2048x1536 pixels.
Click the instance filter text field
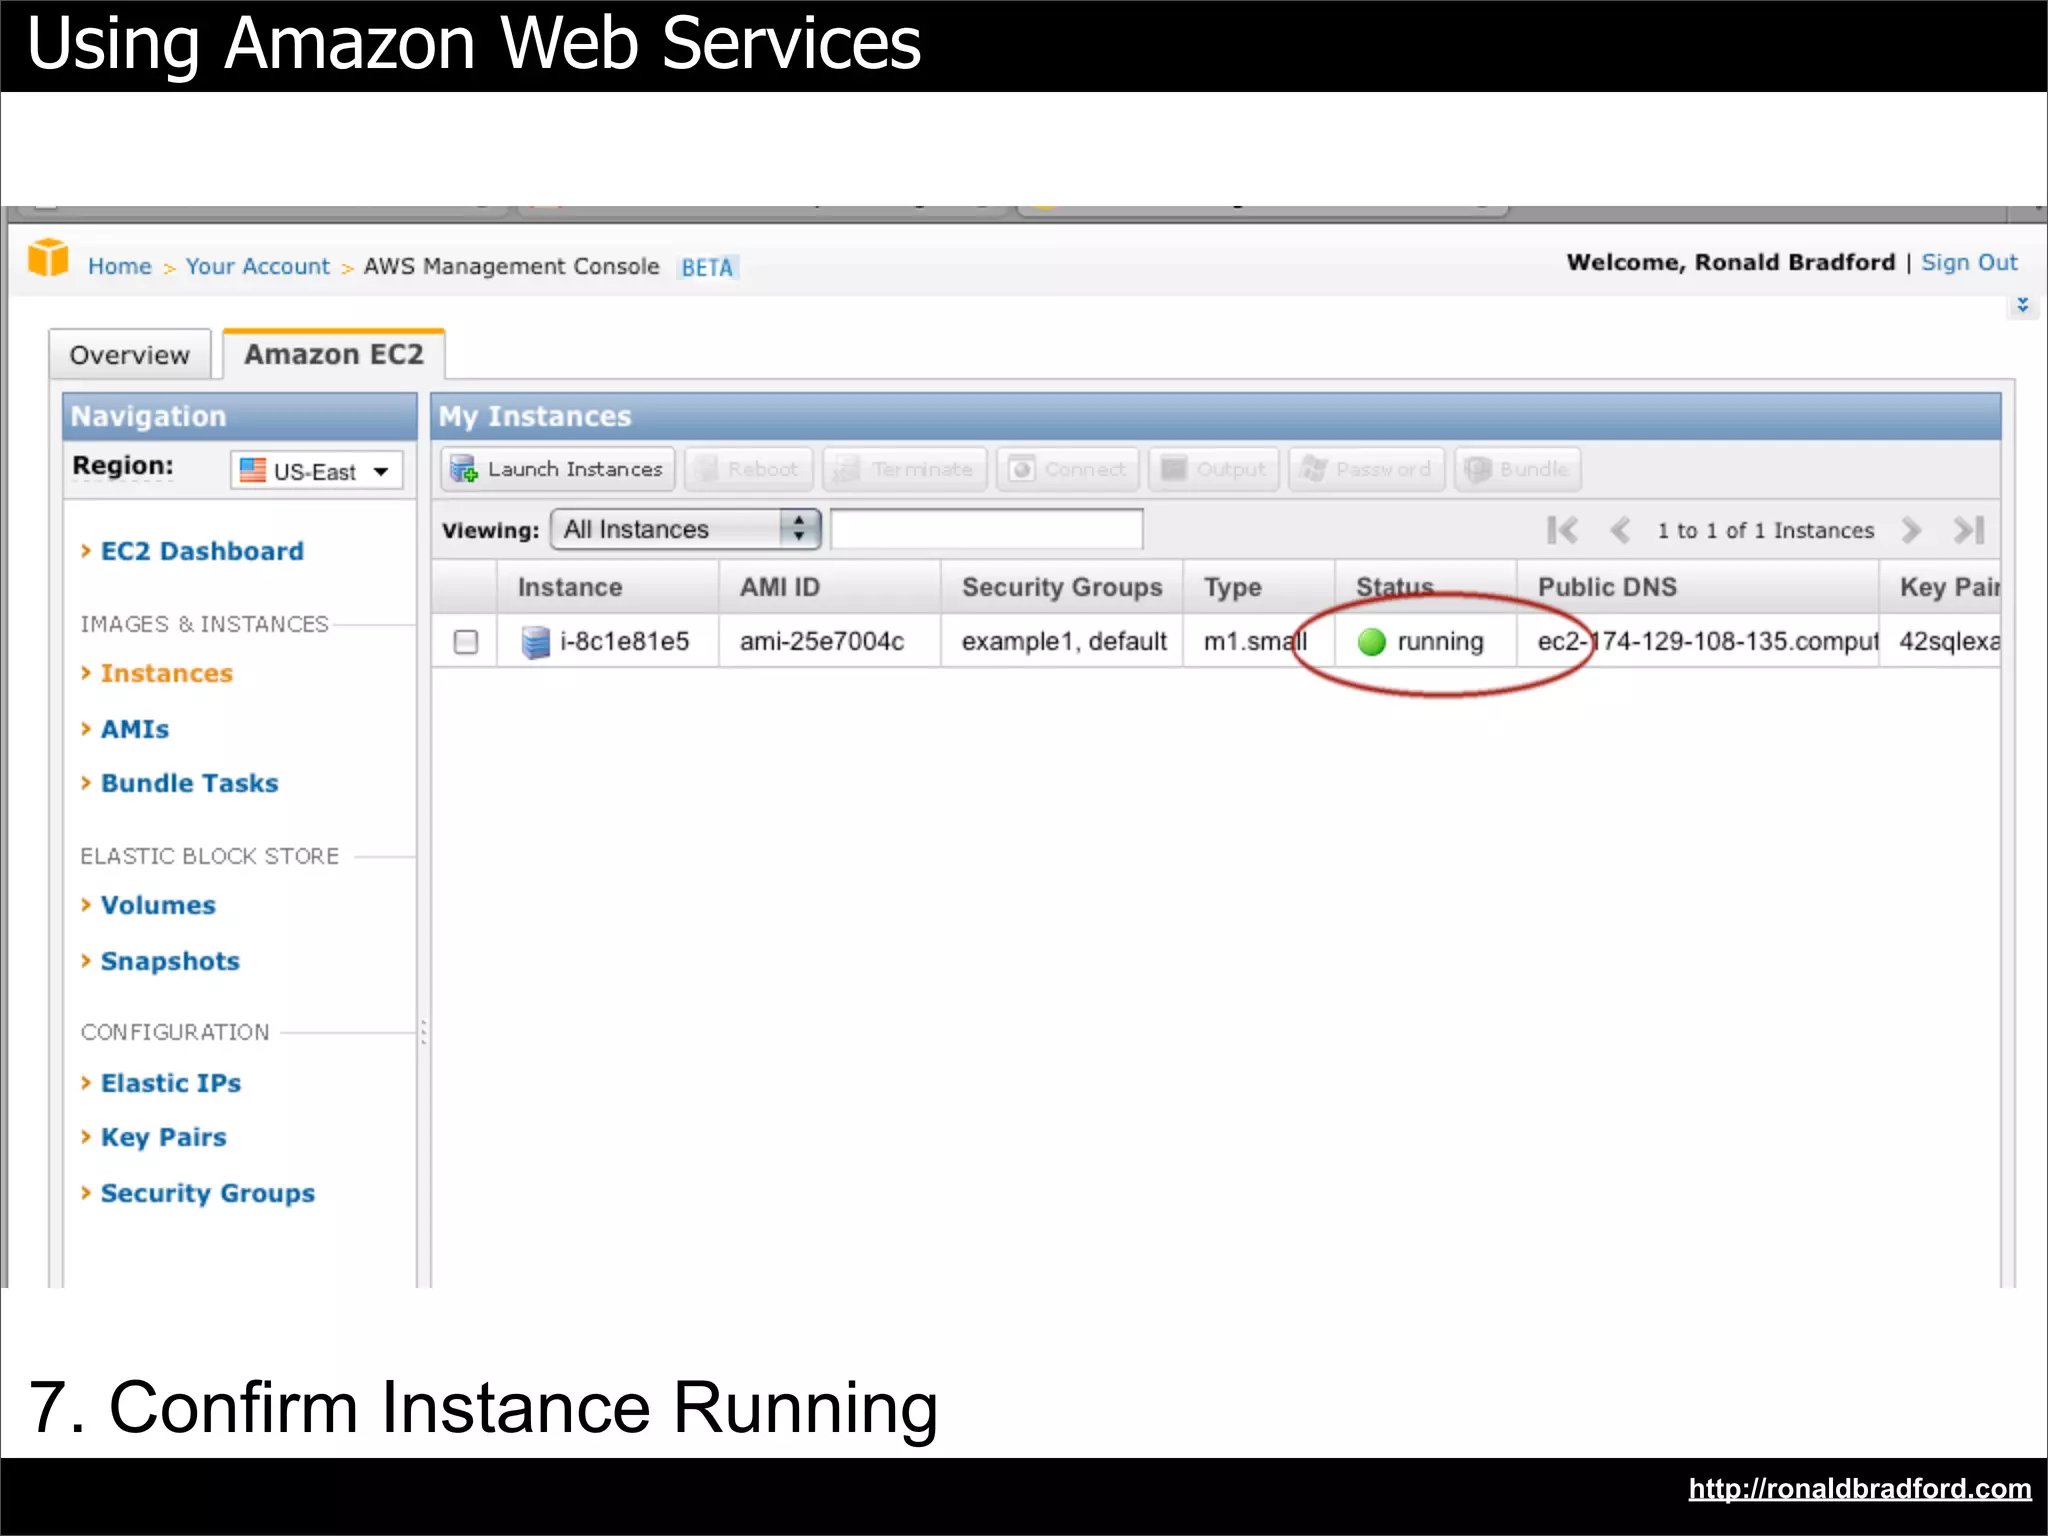[986, 529]
